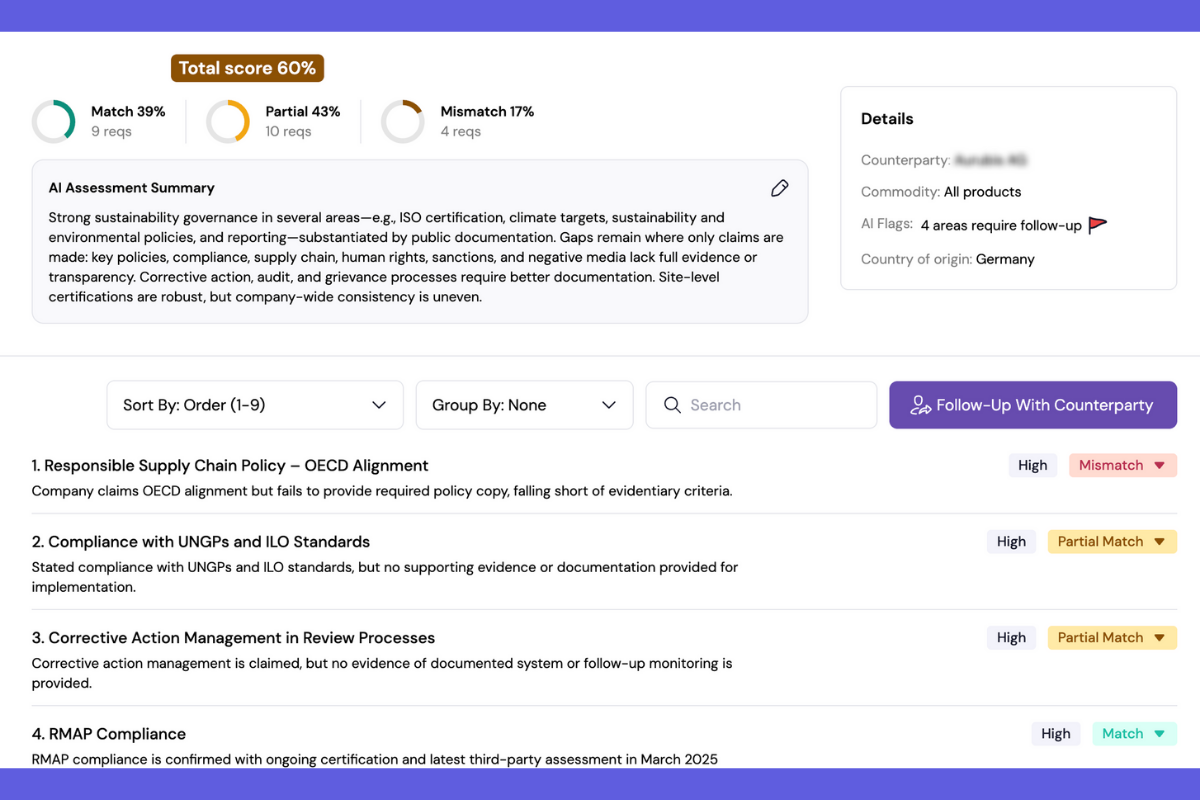1200x800 pixels.
Task: Click the Partial 43% donut chart
Action: (228, 121)
